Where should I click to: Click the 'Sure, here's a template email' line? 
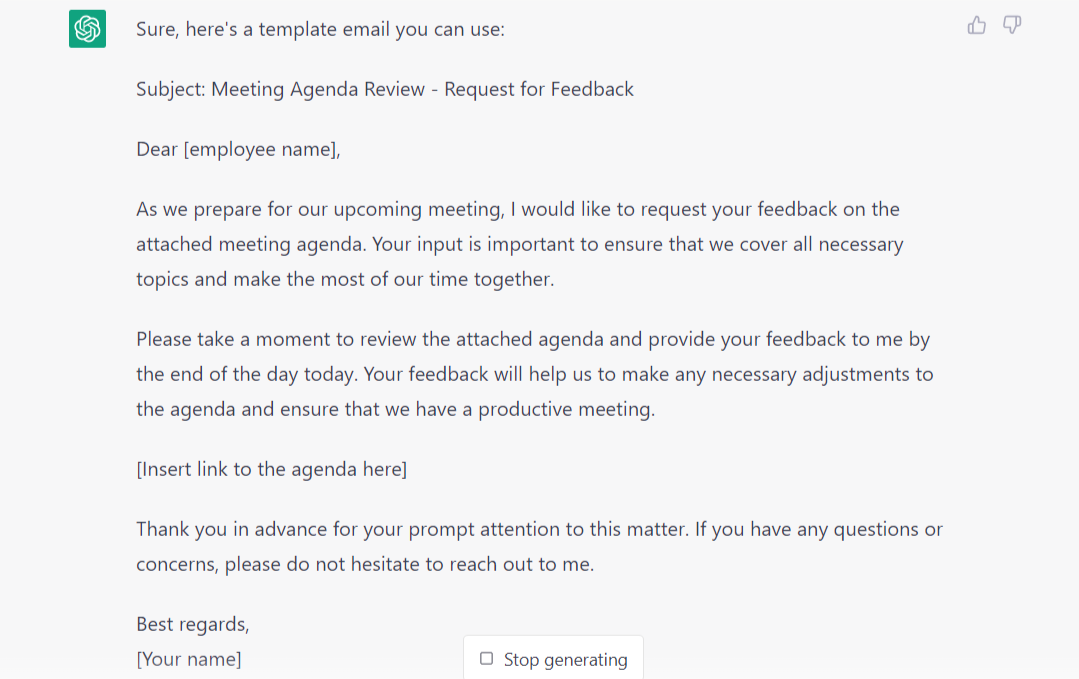click(x=320, y=30)
